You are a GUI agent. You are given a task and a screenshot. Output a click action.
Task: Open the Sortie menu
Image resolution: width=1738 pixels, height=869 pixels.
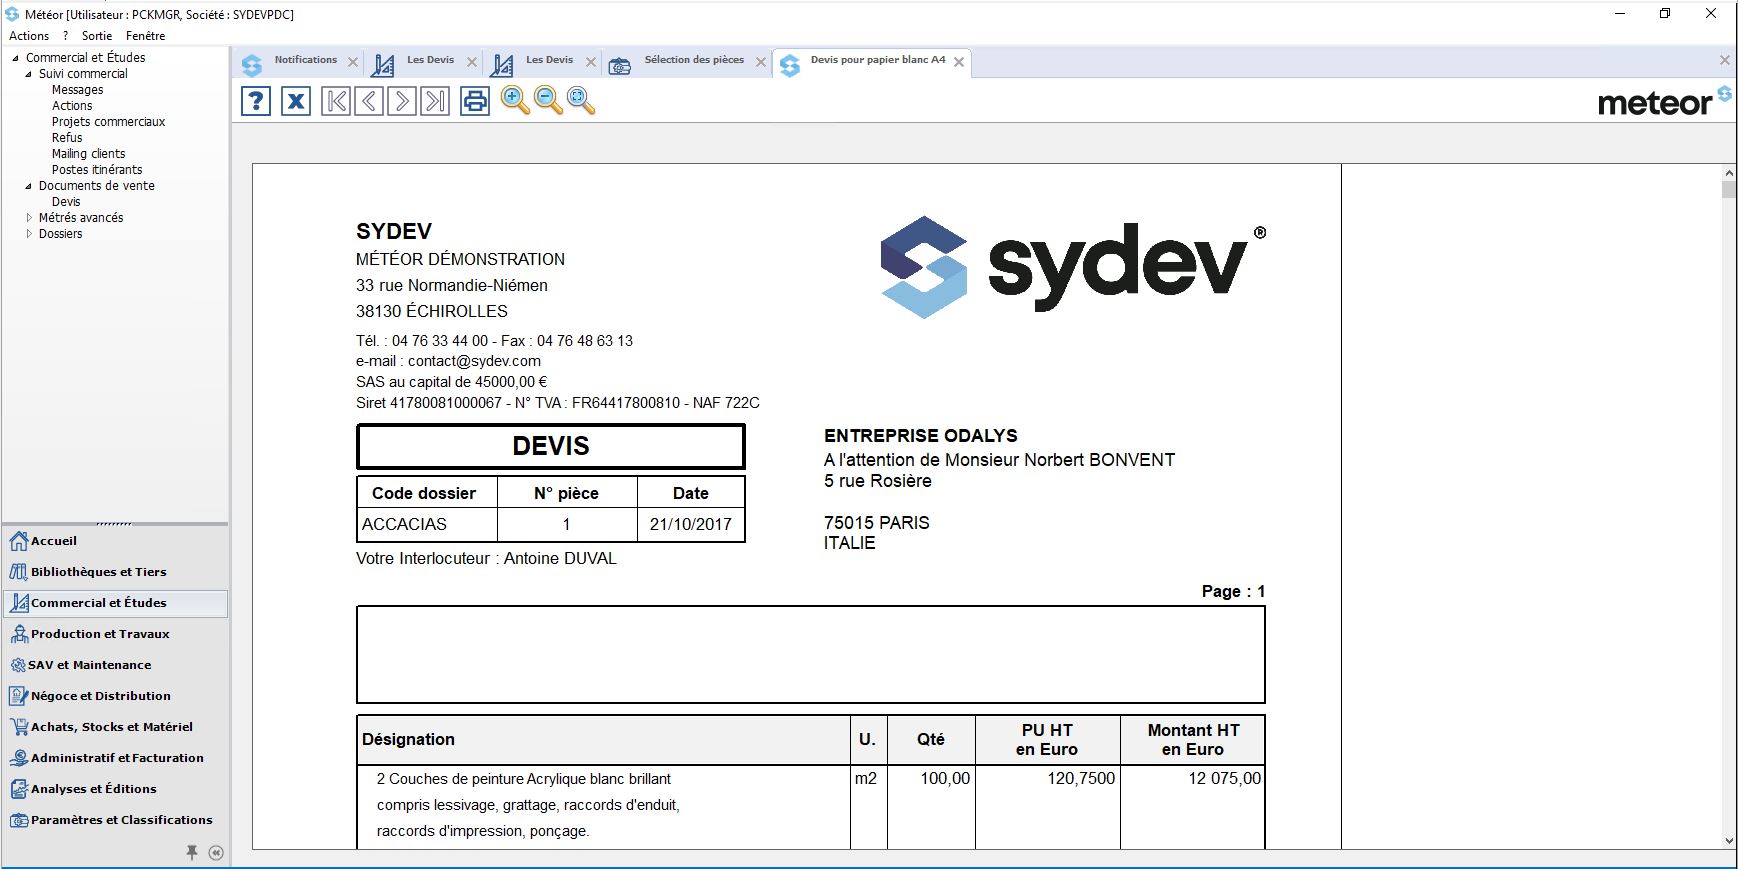tap(97, 35)
